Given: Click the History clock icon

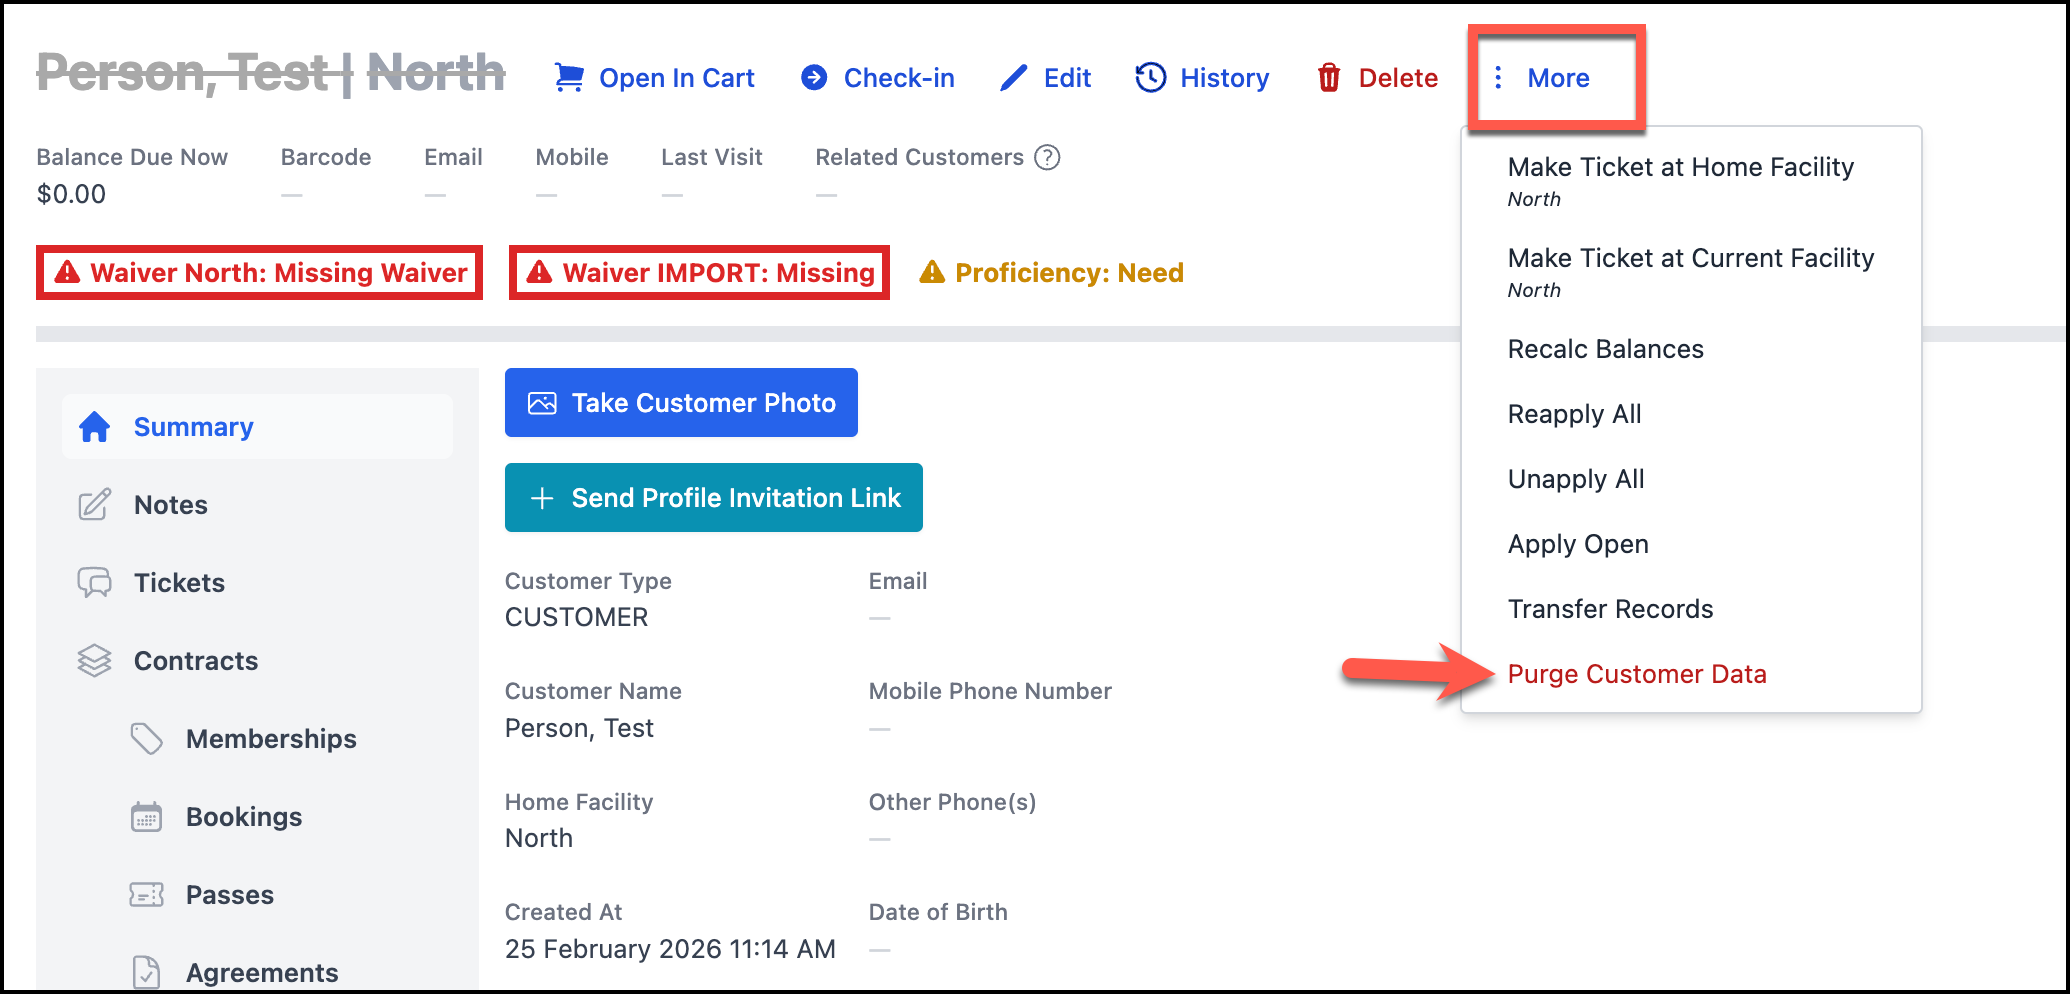Looking at the screenshot, I should click(x=1151, y=78).
